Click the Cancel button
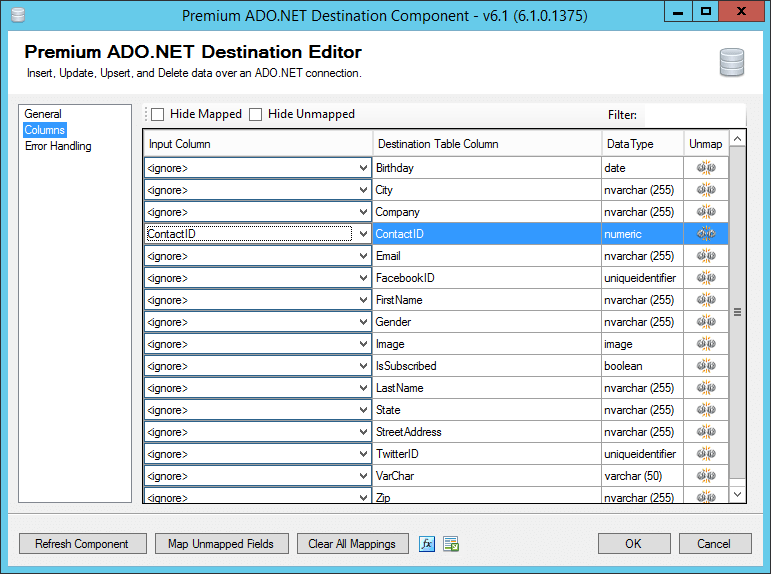The height and width of the screenshot is (574, 771). tap(714, 544)
